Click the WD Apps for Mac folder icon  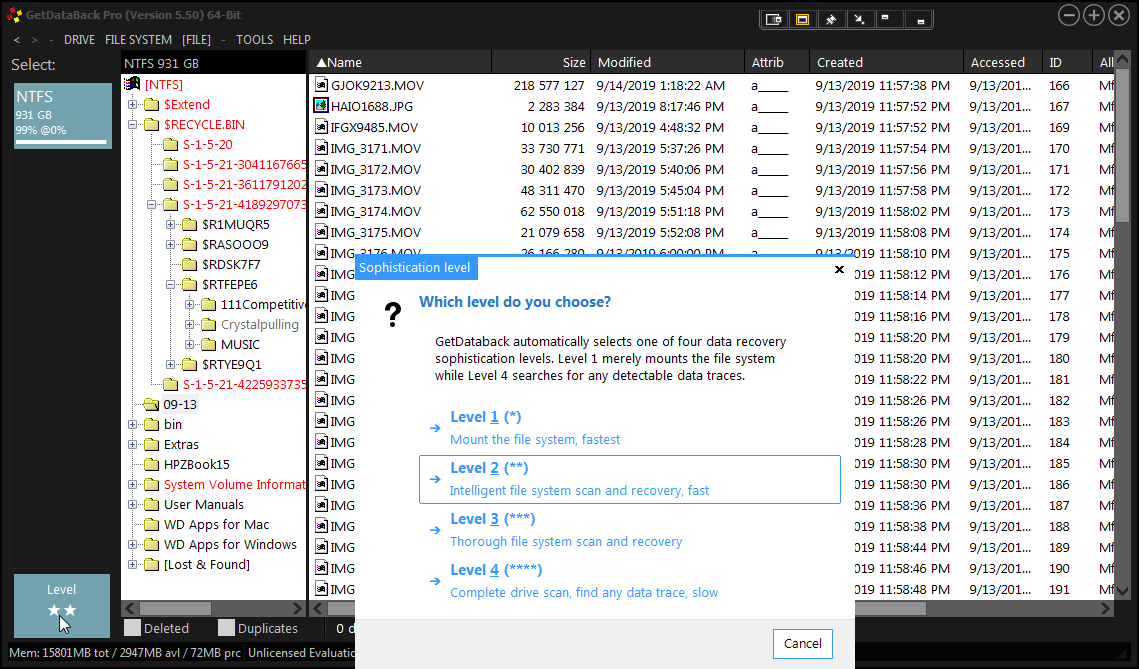tap(151, 524)
